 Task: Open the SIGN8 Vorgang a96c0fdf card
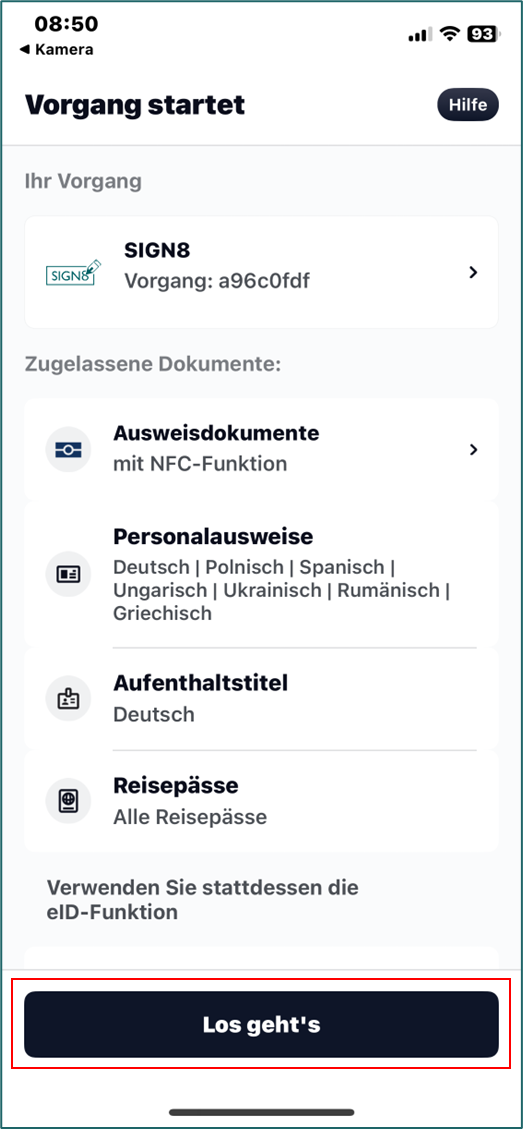point(262,272)
